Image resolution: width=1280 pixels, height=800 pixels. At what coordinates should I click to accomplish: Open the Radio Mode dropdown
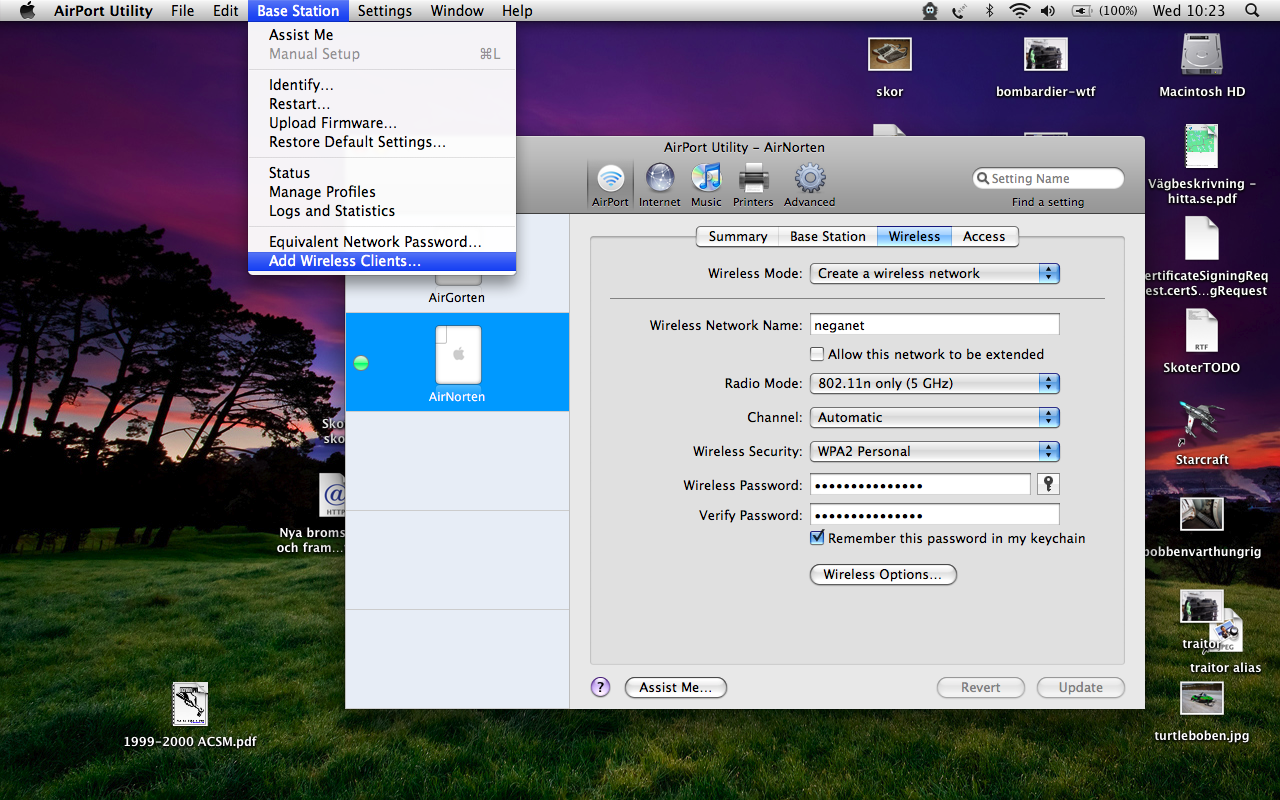pyautogui.click(x=934, y=383)
